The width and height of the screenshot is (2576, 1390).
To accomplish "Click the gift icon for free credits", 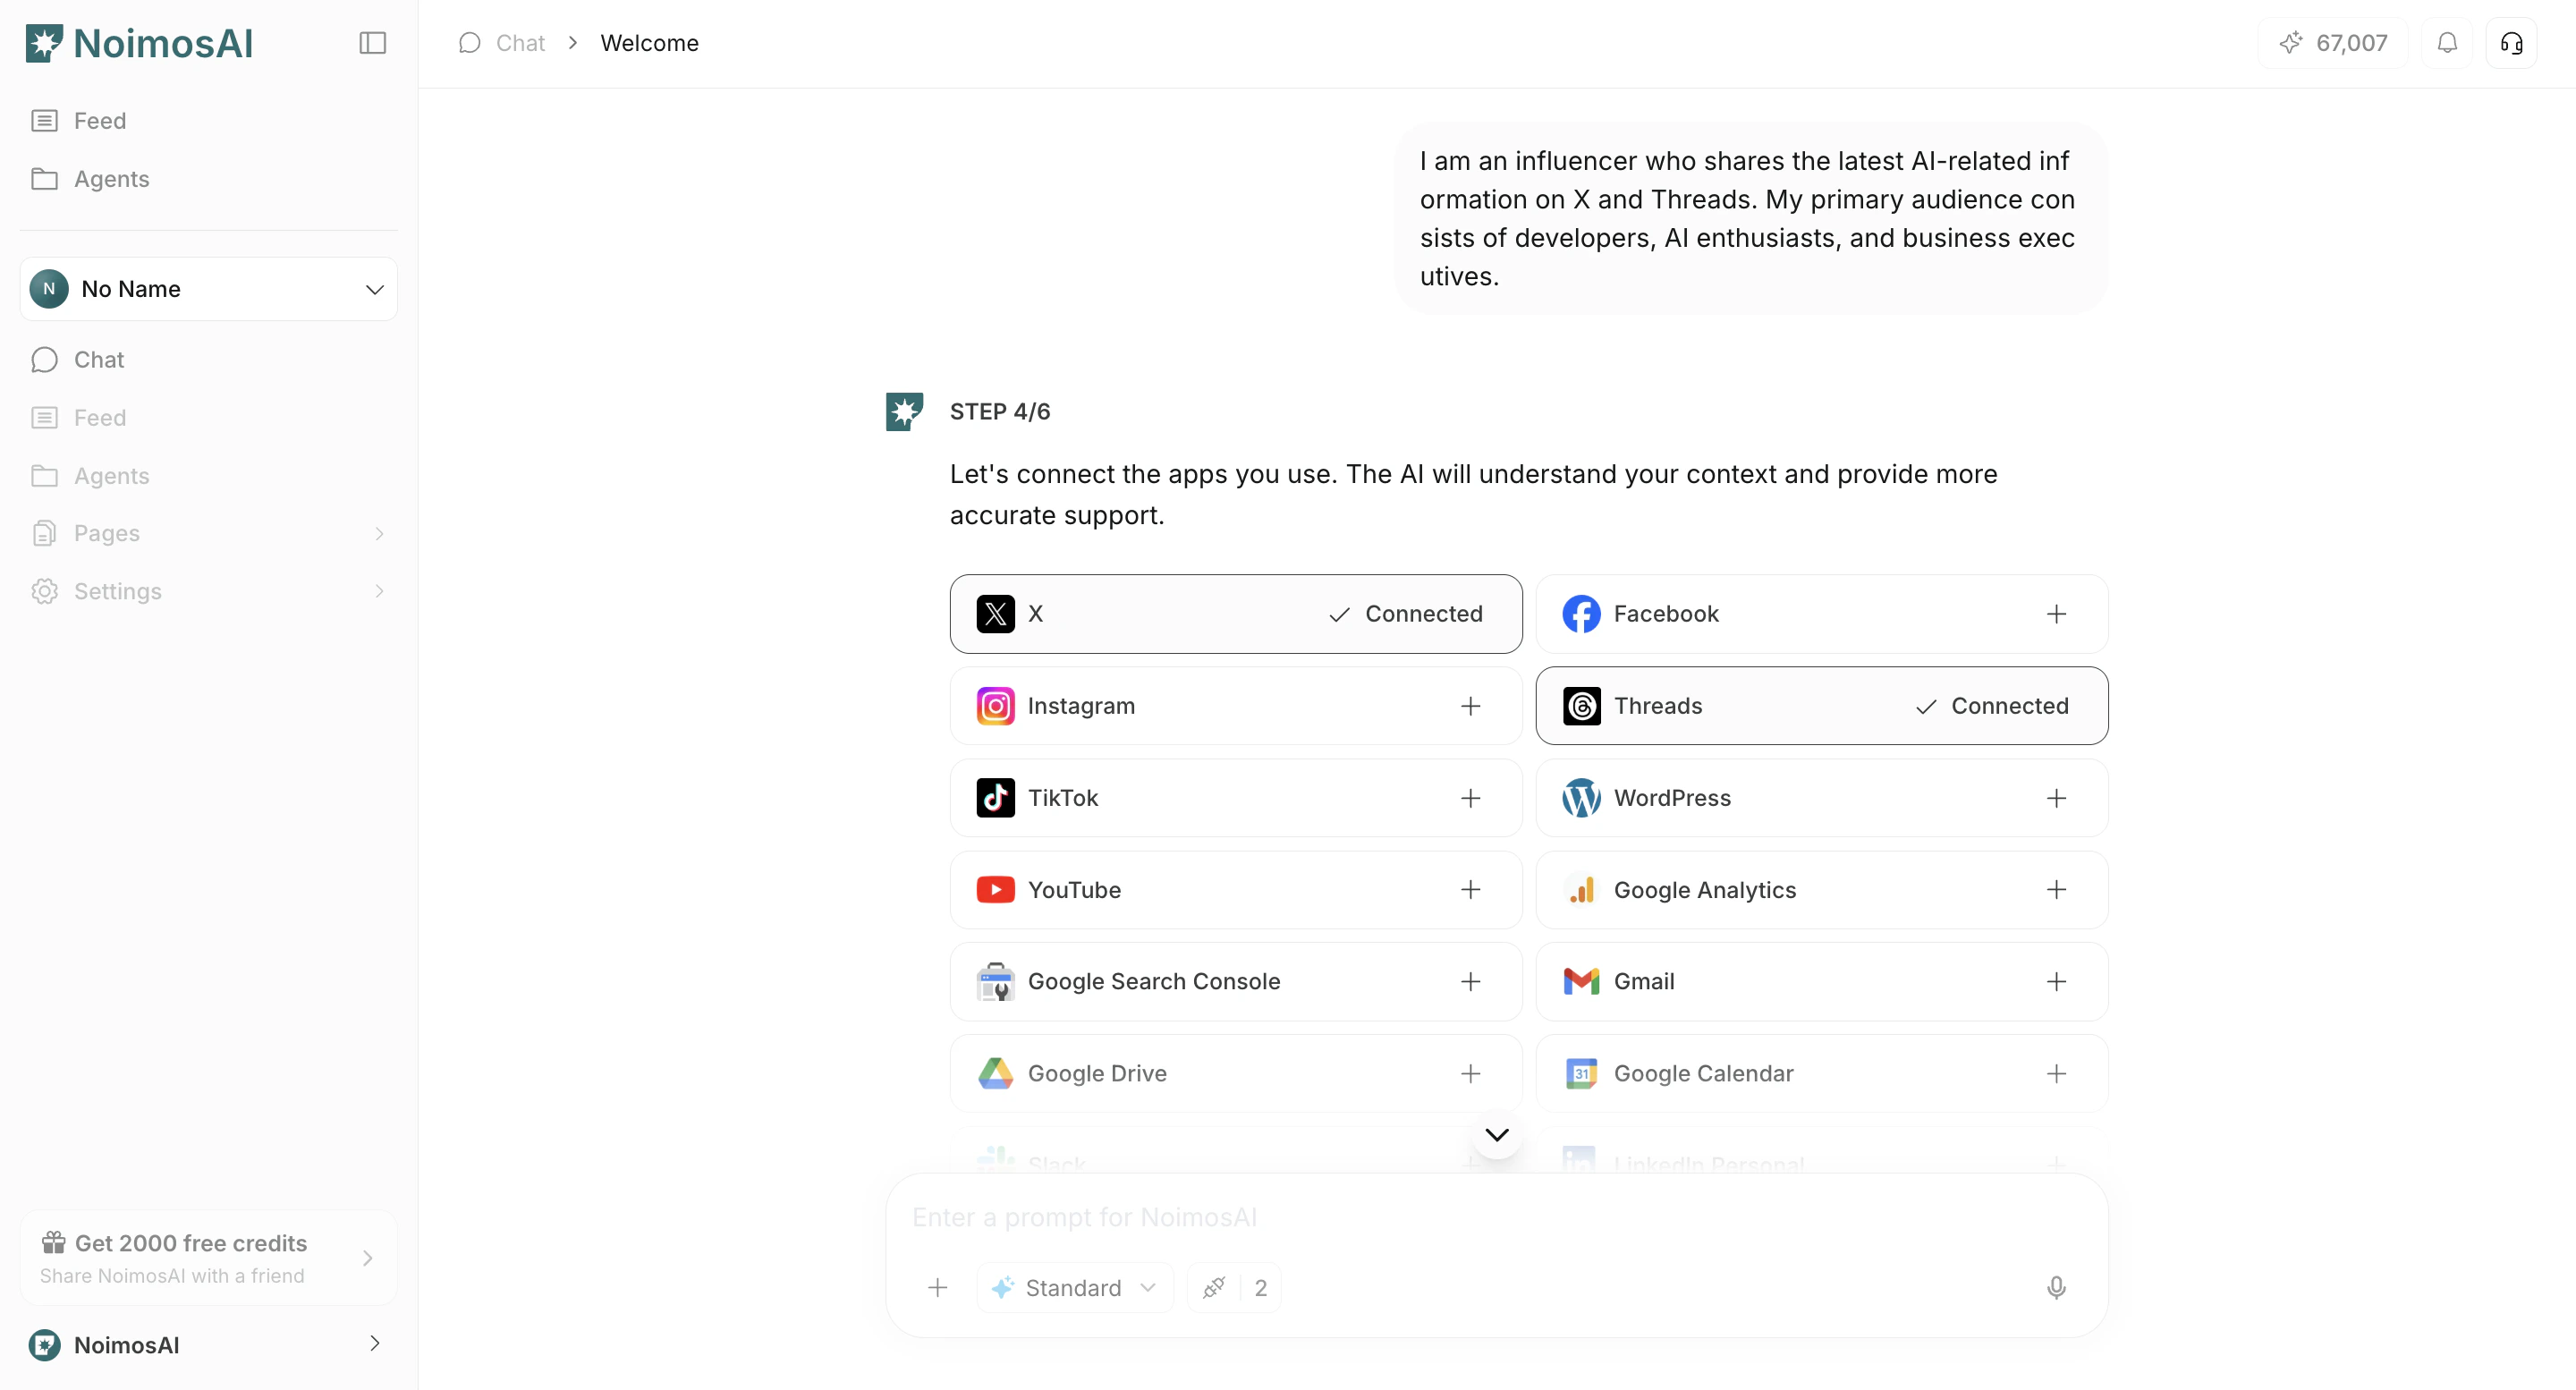I will coord(54,1243).
